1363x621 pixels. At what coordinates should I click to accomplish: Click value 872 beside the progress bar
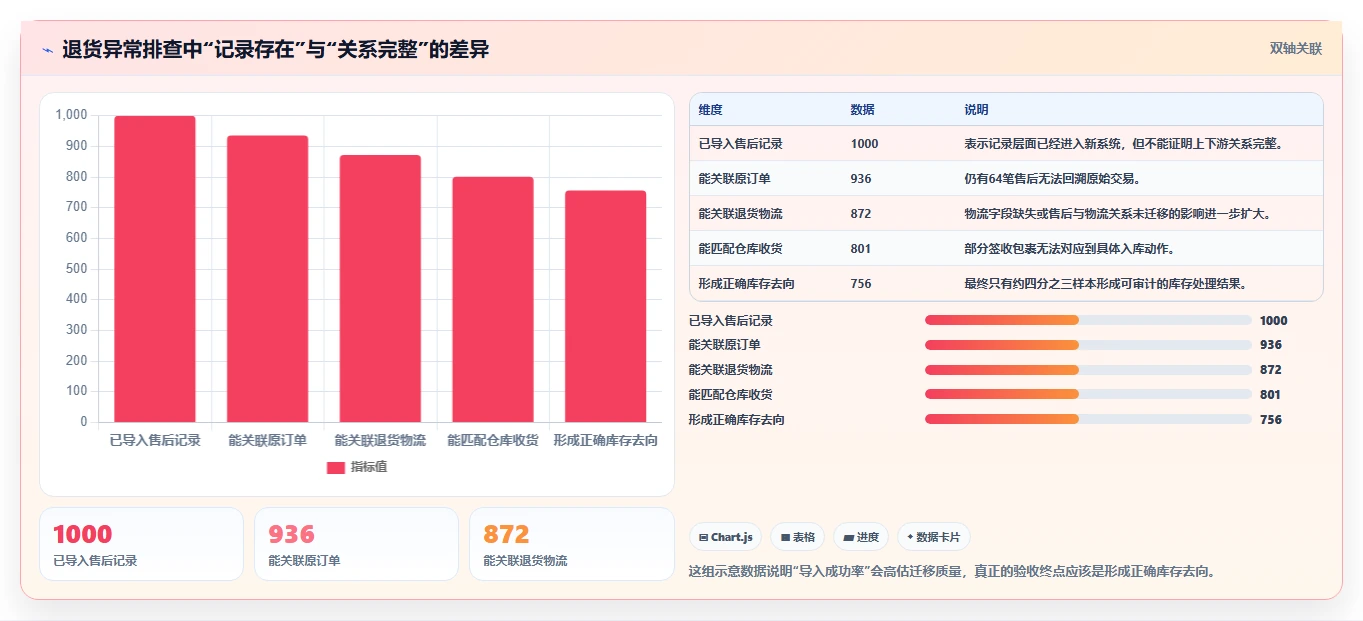pos(1271,370)
